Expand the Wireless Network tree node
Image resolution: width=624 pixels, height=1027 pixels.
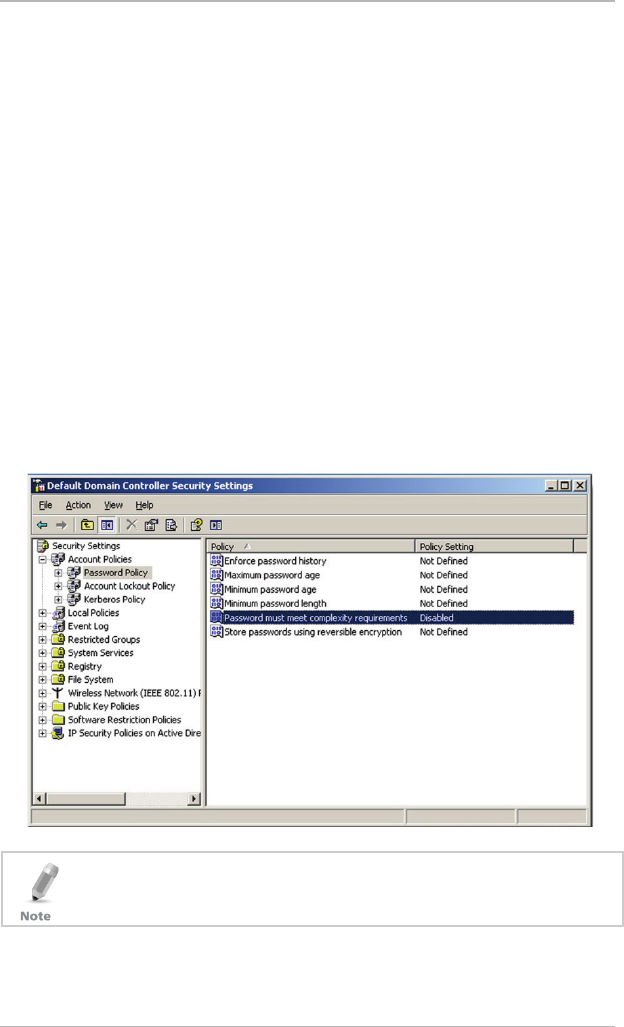pos(43,693)
